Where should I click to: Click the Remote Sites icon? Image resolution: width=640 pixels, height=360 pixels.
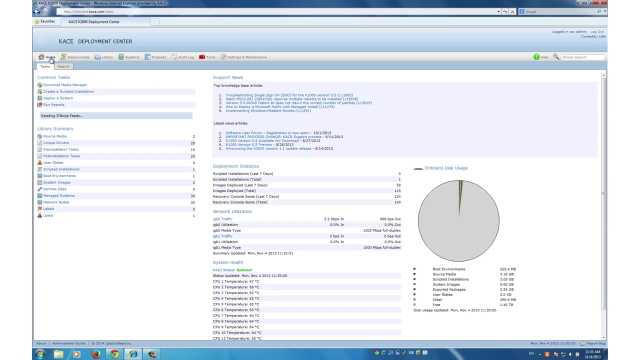(40, 189)
